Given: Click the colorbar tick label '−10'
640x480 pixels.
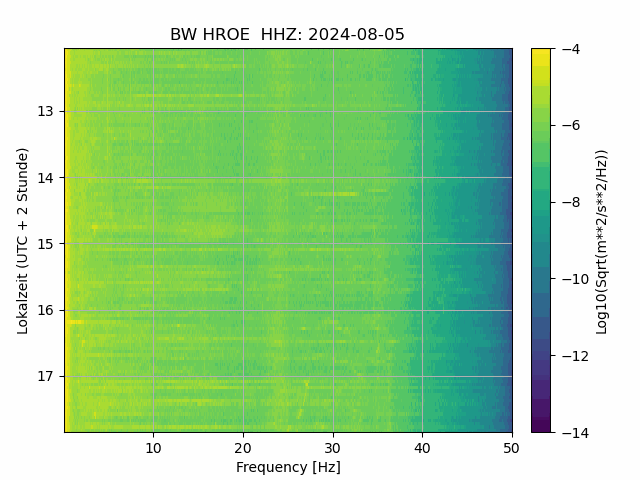Looking at the screenshot, I should pyautogui.click(x=575, y=279).
